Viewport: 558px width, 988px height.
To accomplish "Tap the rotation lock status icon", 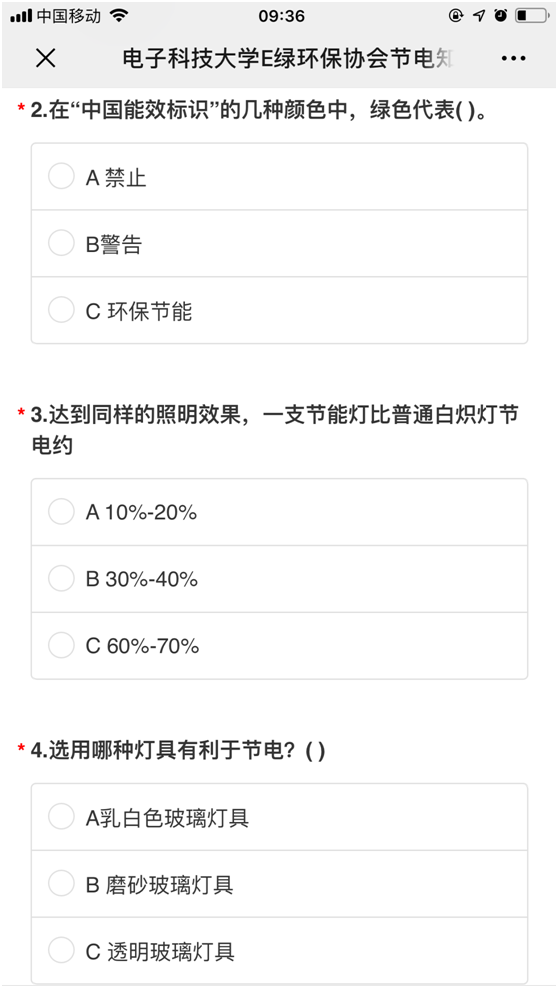I will (x=456, y=16).
